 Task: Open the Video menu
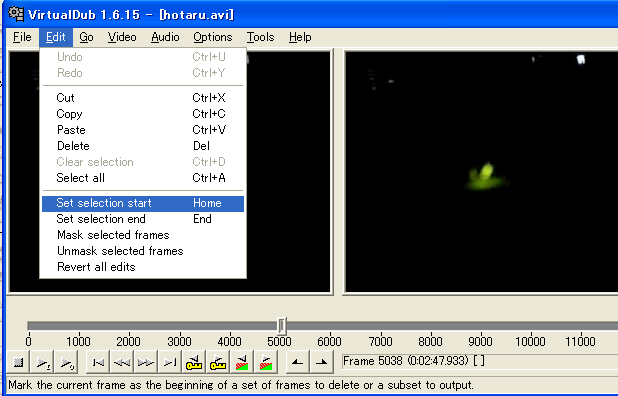(122, 37)
